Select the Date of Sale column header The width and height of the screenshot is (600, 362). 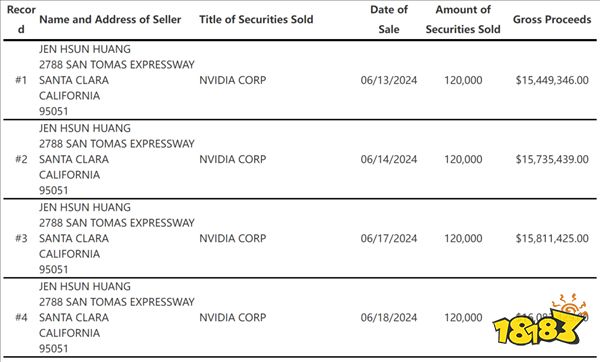(x=389, y=20)
